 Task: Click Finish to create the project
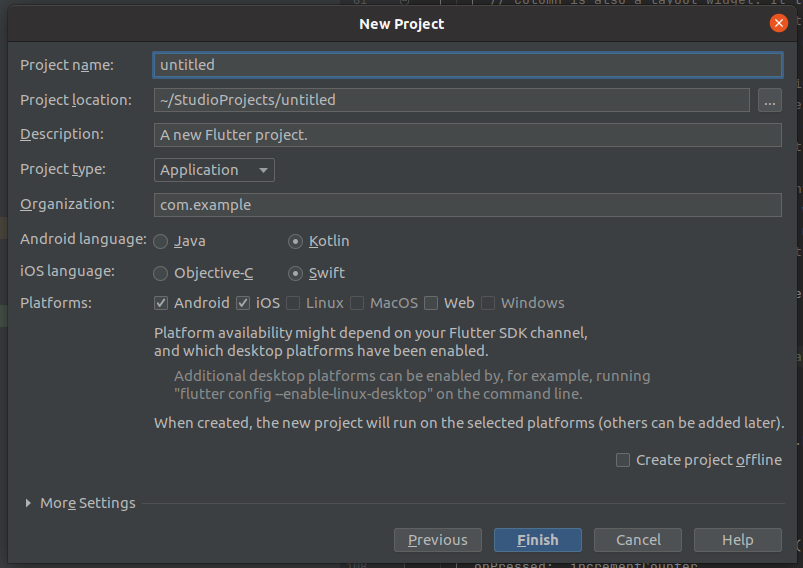[538, 540]
